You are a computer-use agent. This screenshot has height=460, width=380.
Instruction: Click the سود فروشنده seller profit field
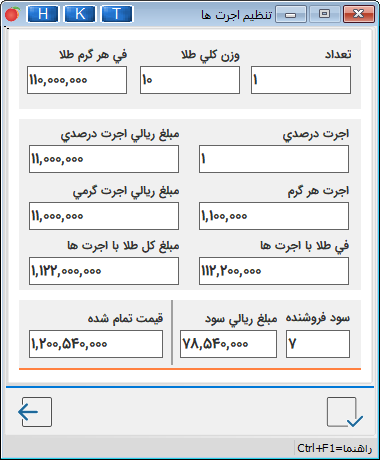pos(318,344)
